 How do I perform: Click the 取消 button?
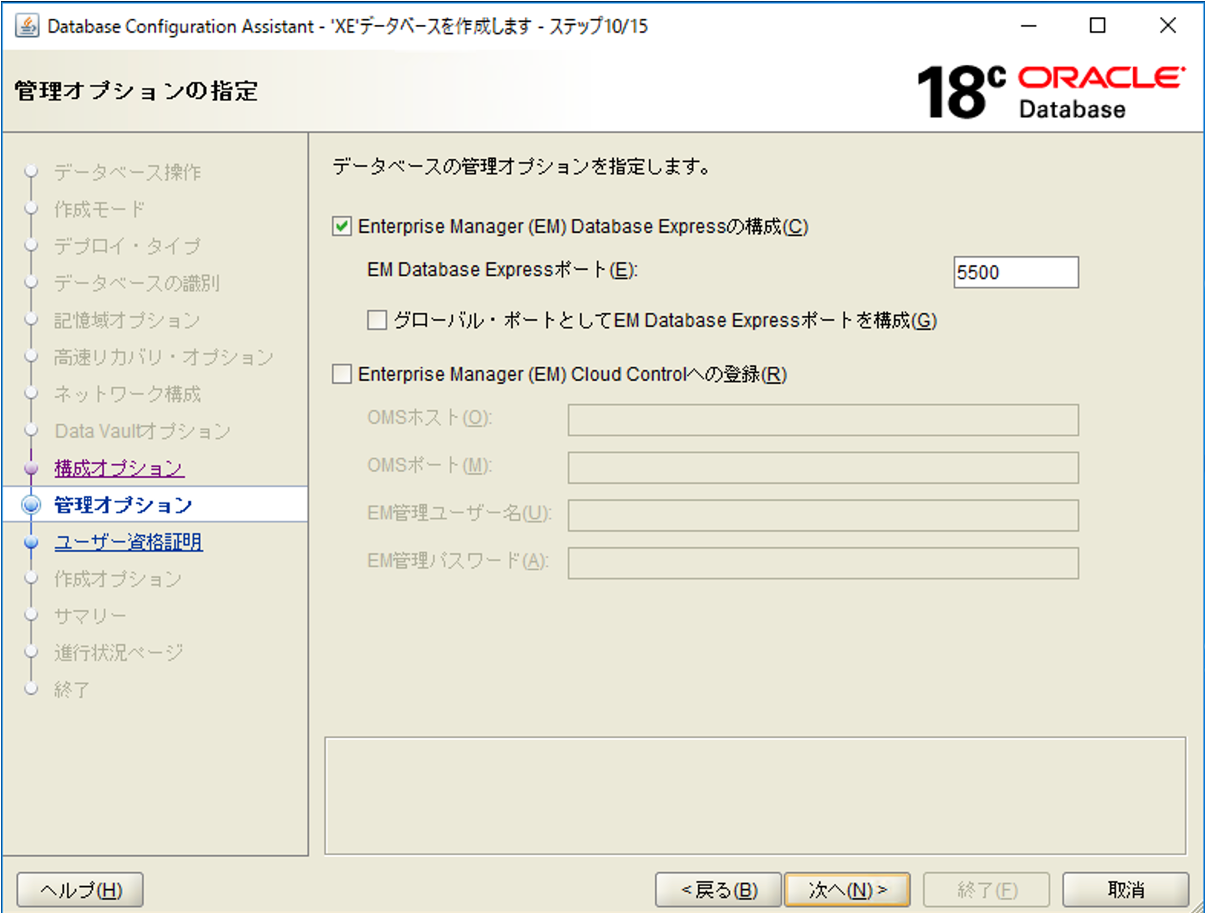click(x=1124, y=889)
